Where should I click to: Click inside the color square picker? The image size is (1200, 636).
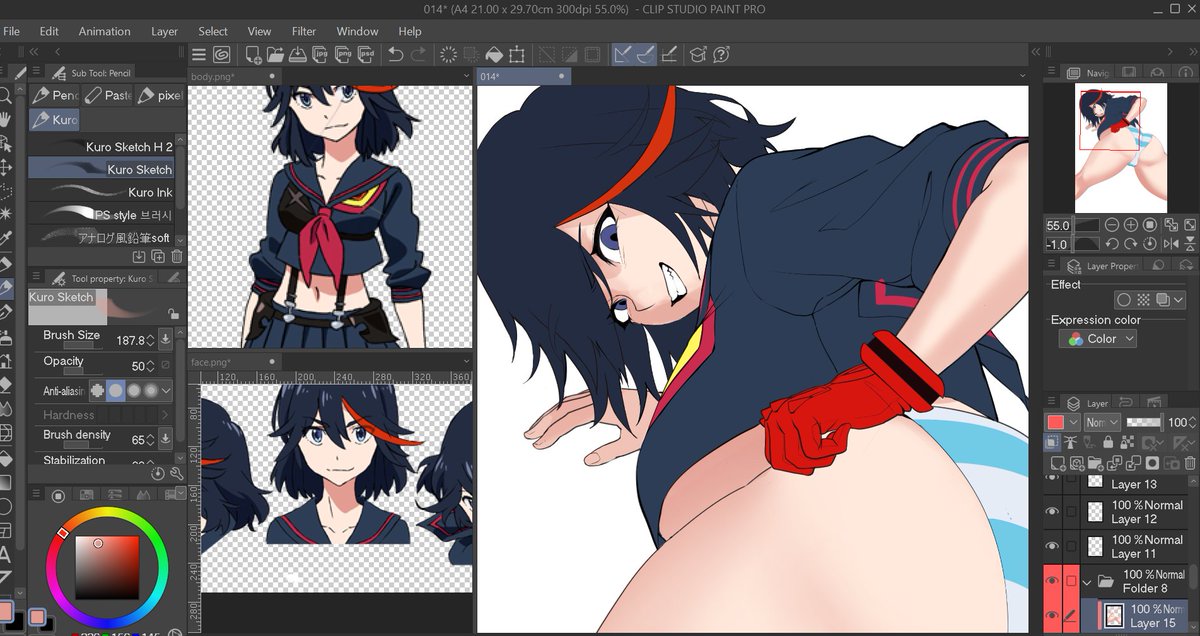point(107,567)
